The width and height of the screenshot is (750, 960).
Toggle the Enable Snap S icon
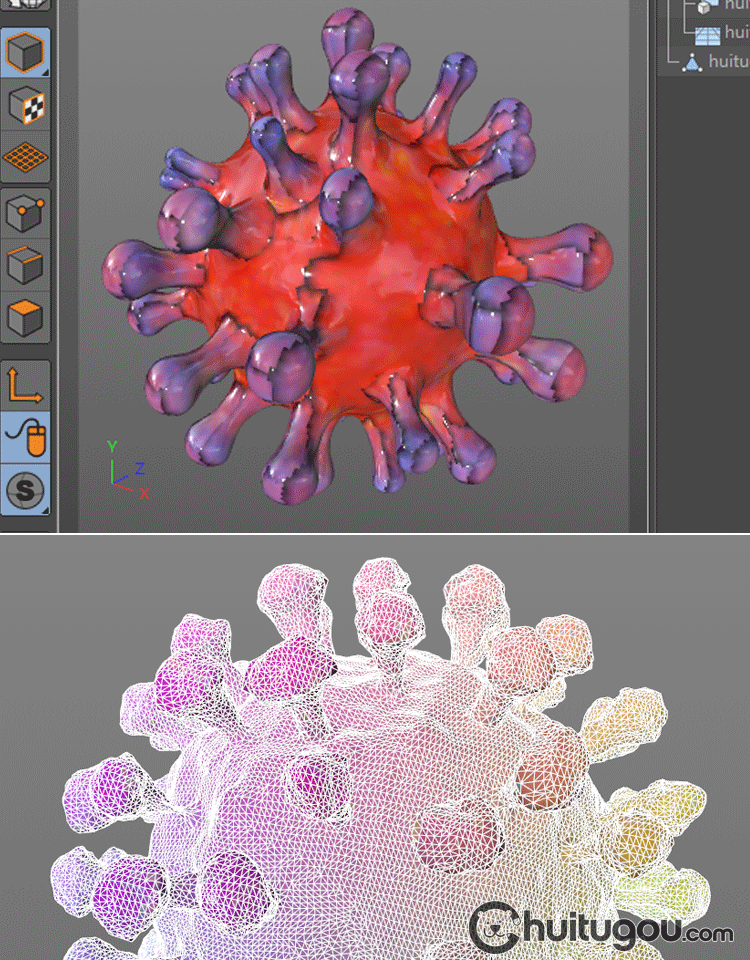(x=25, y=490)
